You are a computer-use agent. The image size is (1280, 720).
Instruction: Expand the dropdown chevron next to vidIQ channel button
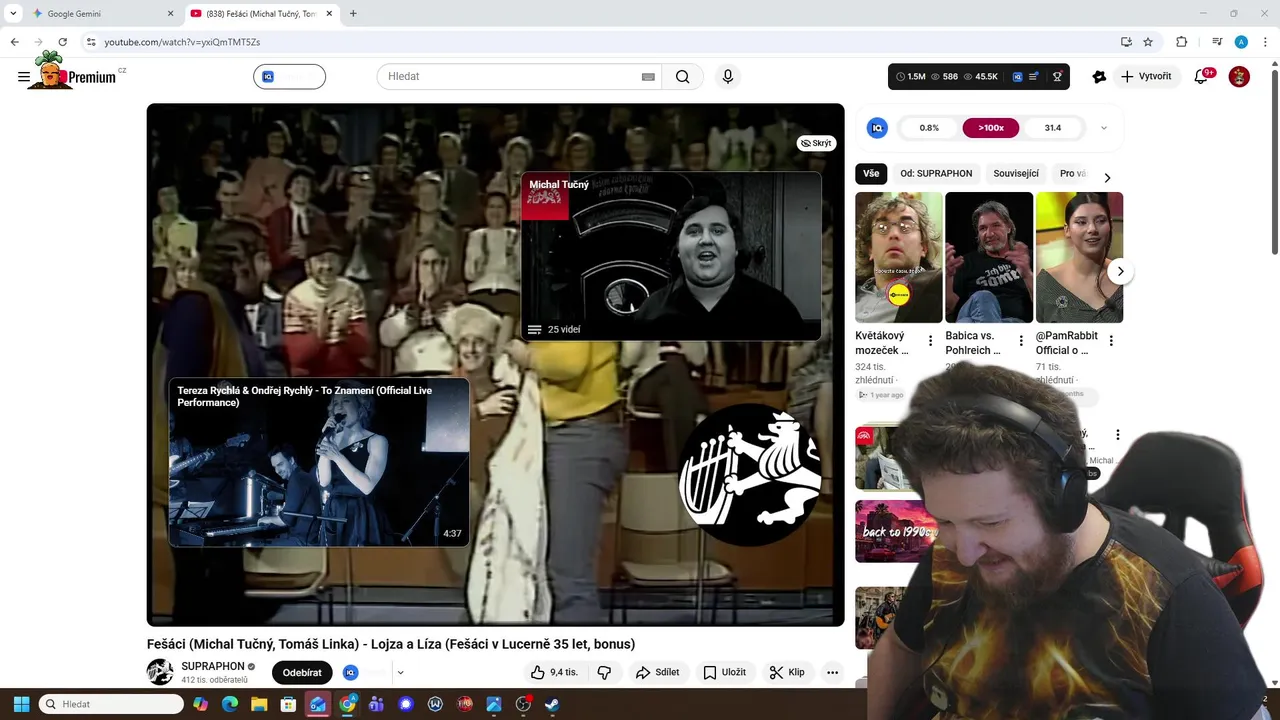coord(400,673)
